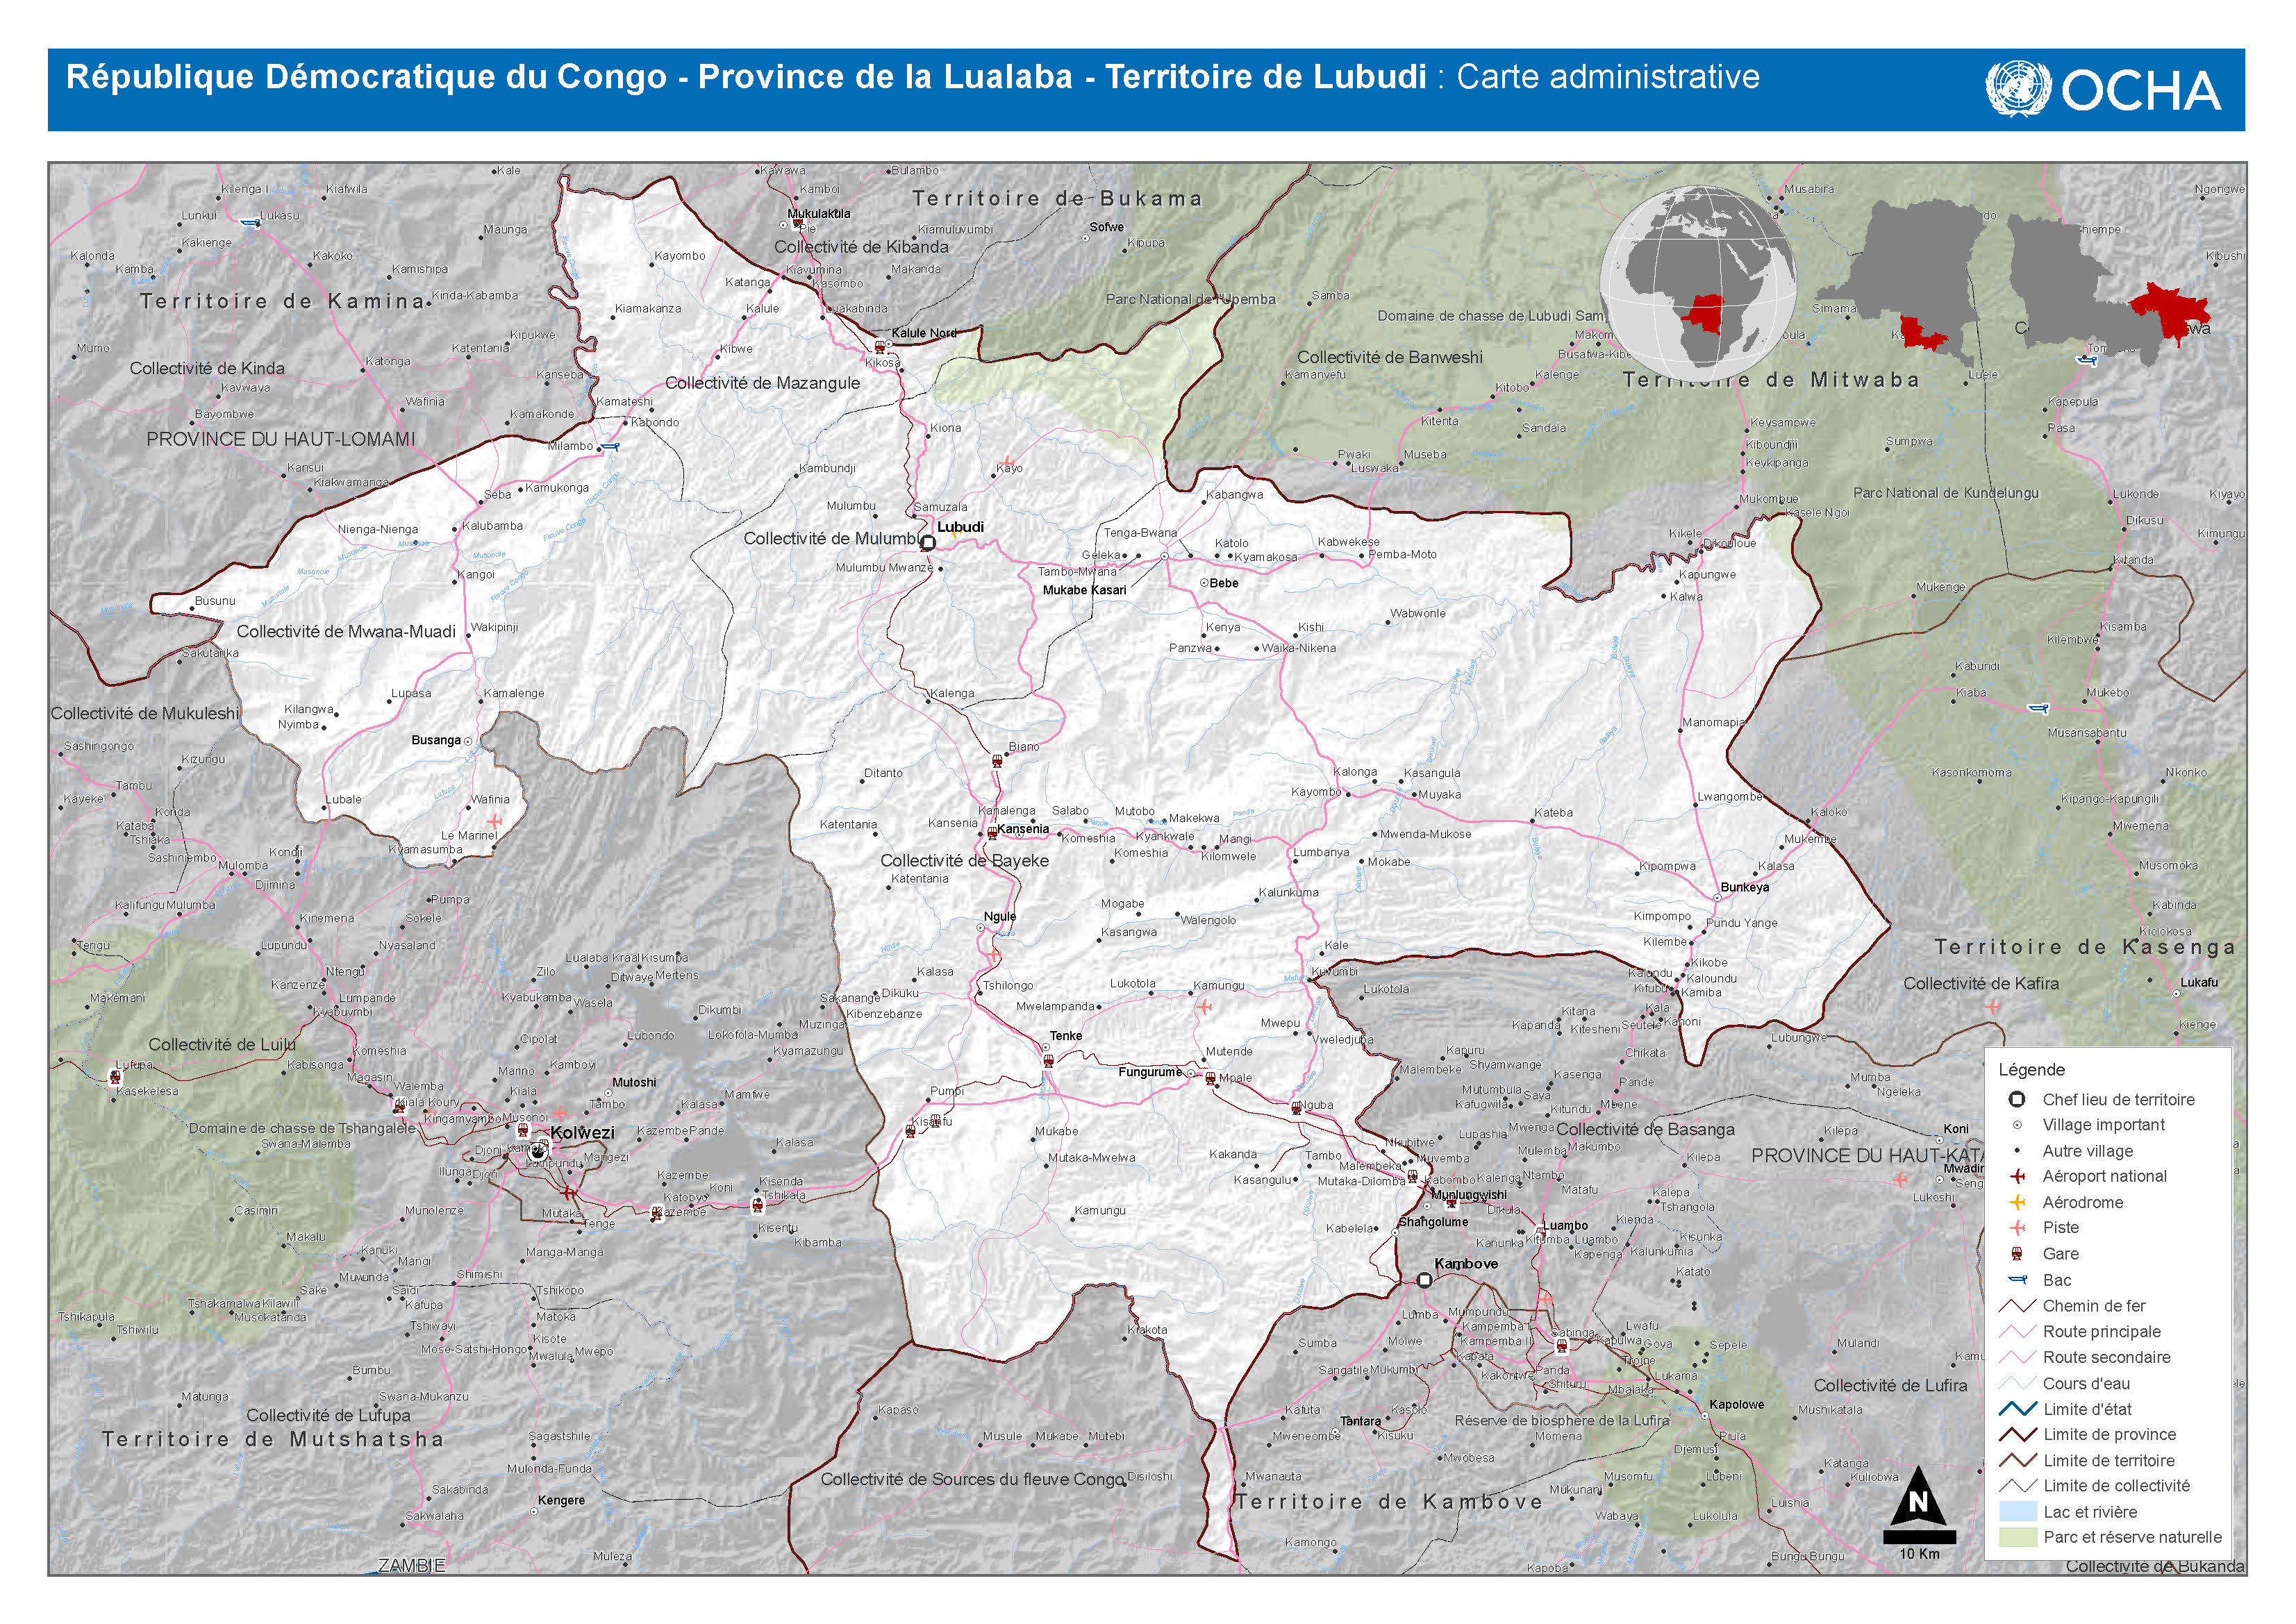This screenshot has height=1624, width=2296.
Task: Click the Gare train icon in legend
Action: point(2017,1253)
